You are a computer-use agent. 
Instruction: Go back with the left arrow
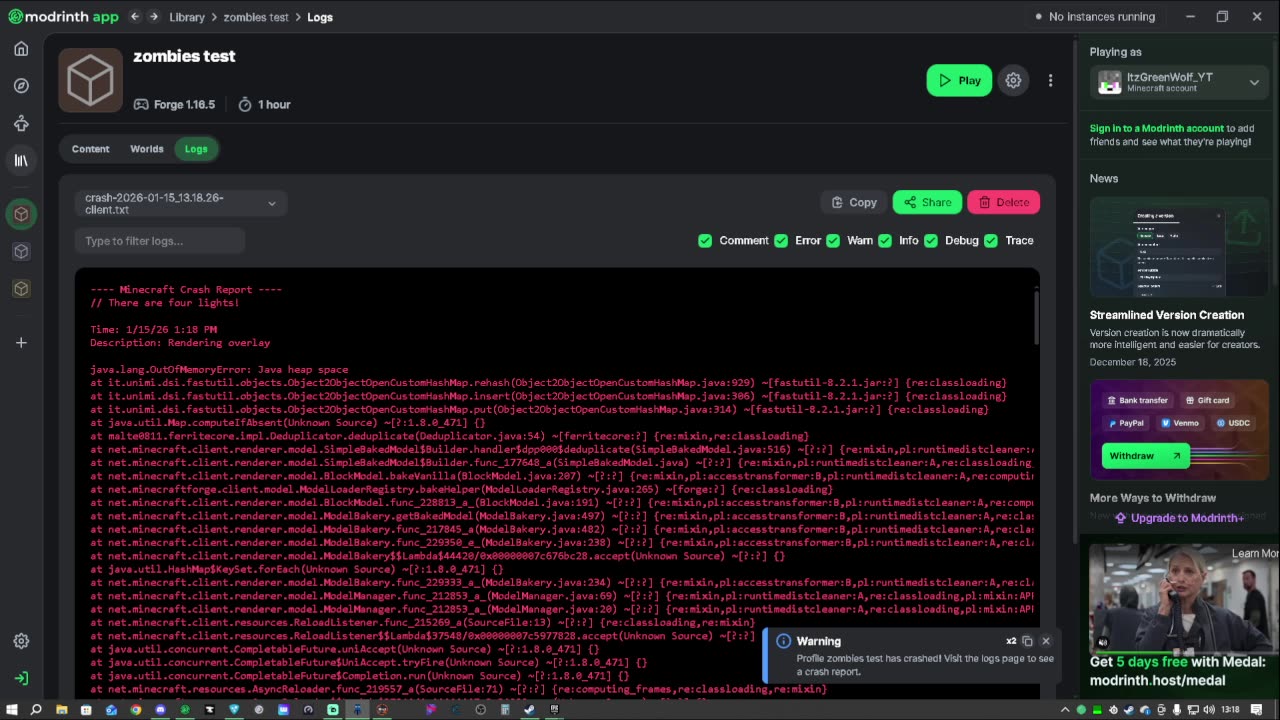point(135,17)
